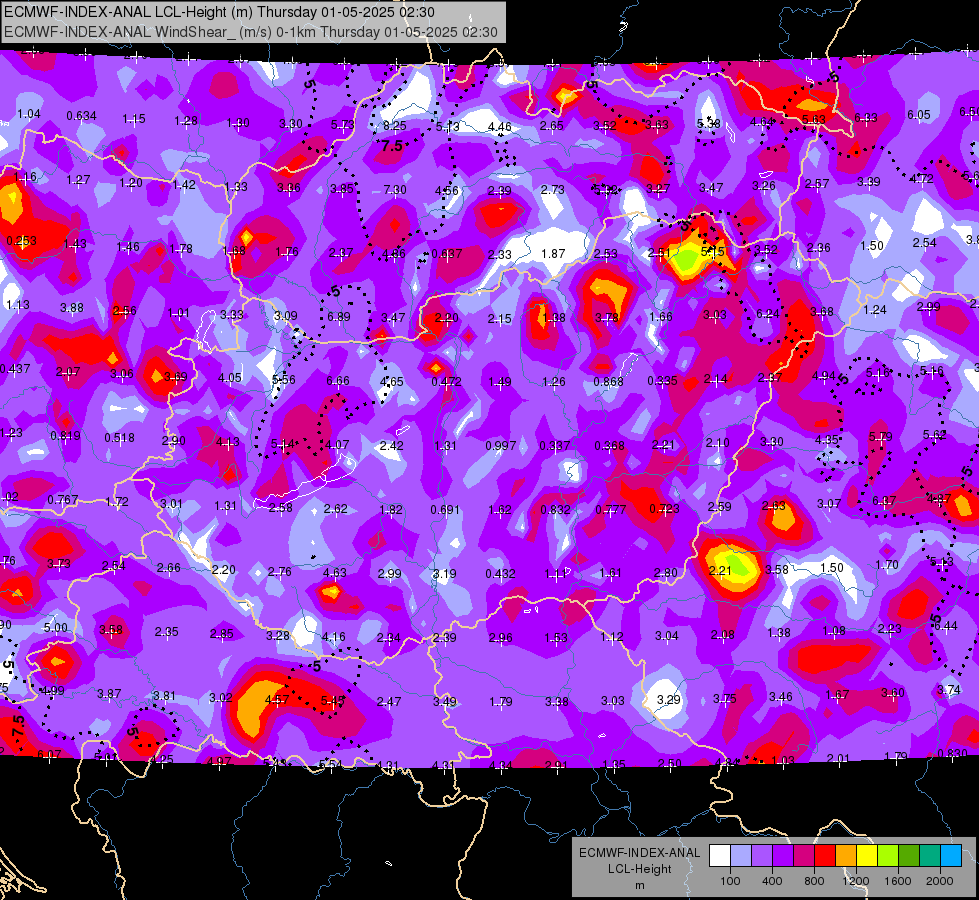Image resolution: width=979 pixels, height=900 pixels.
Task: Click the grid value 0.767
Action: 62,500
